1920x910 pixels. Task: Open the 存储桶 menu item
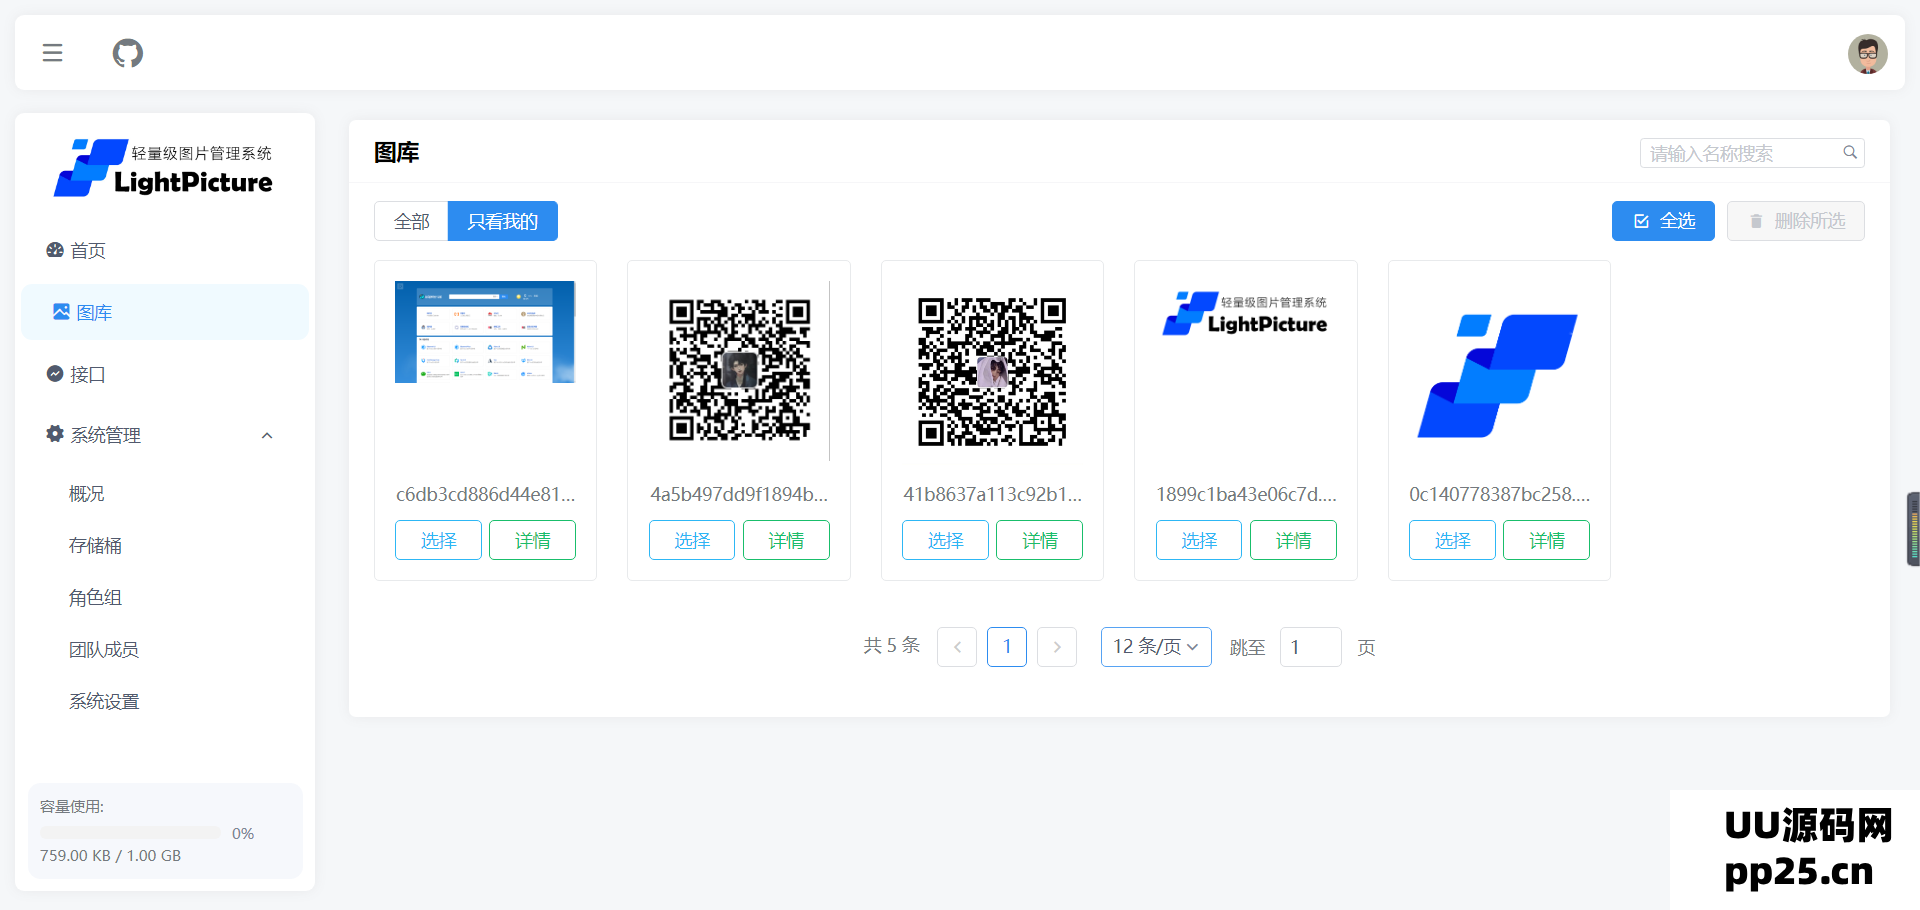[x=94, y=546]
